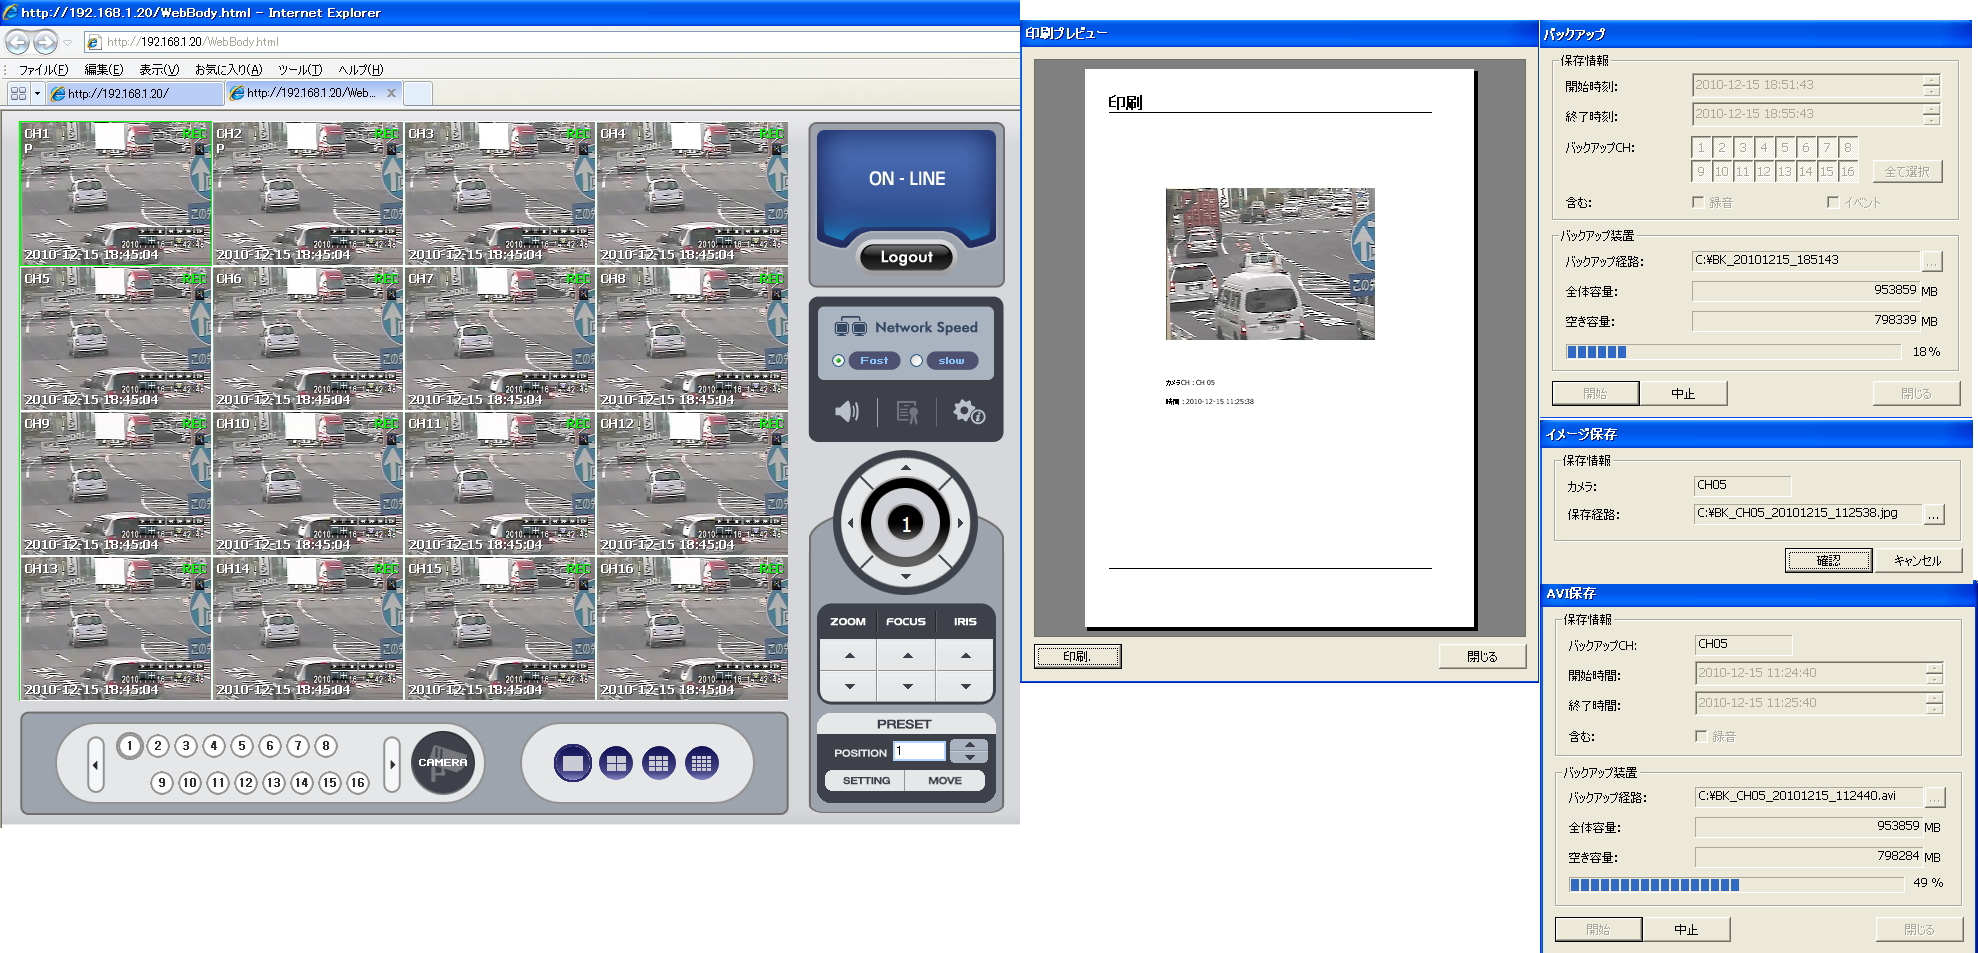The image size is (1978, 953).
Task: Step the preset POSITION spinner
Action: 969,751
